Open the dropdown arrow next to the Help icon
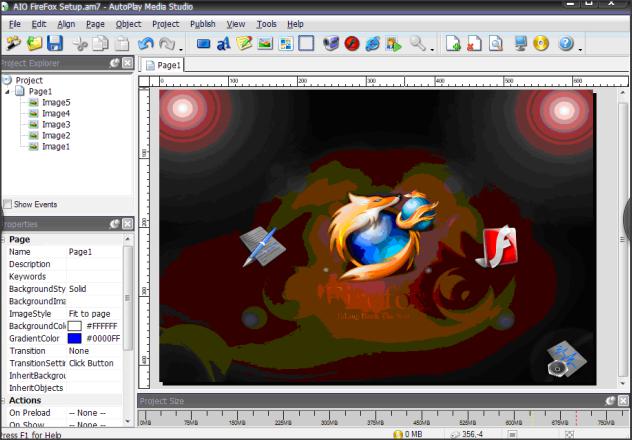Viewport: 632px width, 440px height. [x=580, y=50]
